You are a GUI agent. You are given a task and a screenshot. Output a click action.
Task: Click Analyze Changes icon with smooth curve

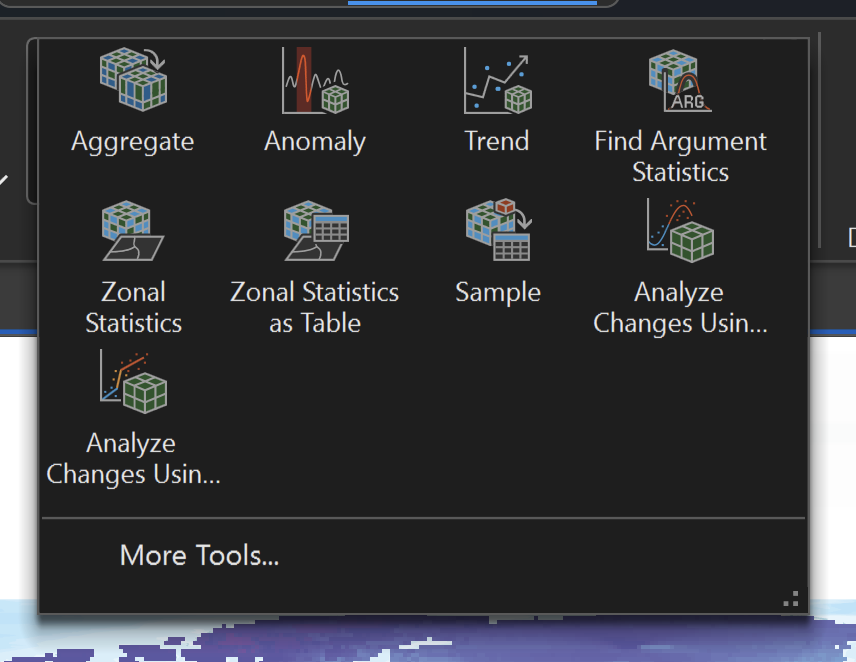click(680, 231)
